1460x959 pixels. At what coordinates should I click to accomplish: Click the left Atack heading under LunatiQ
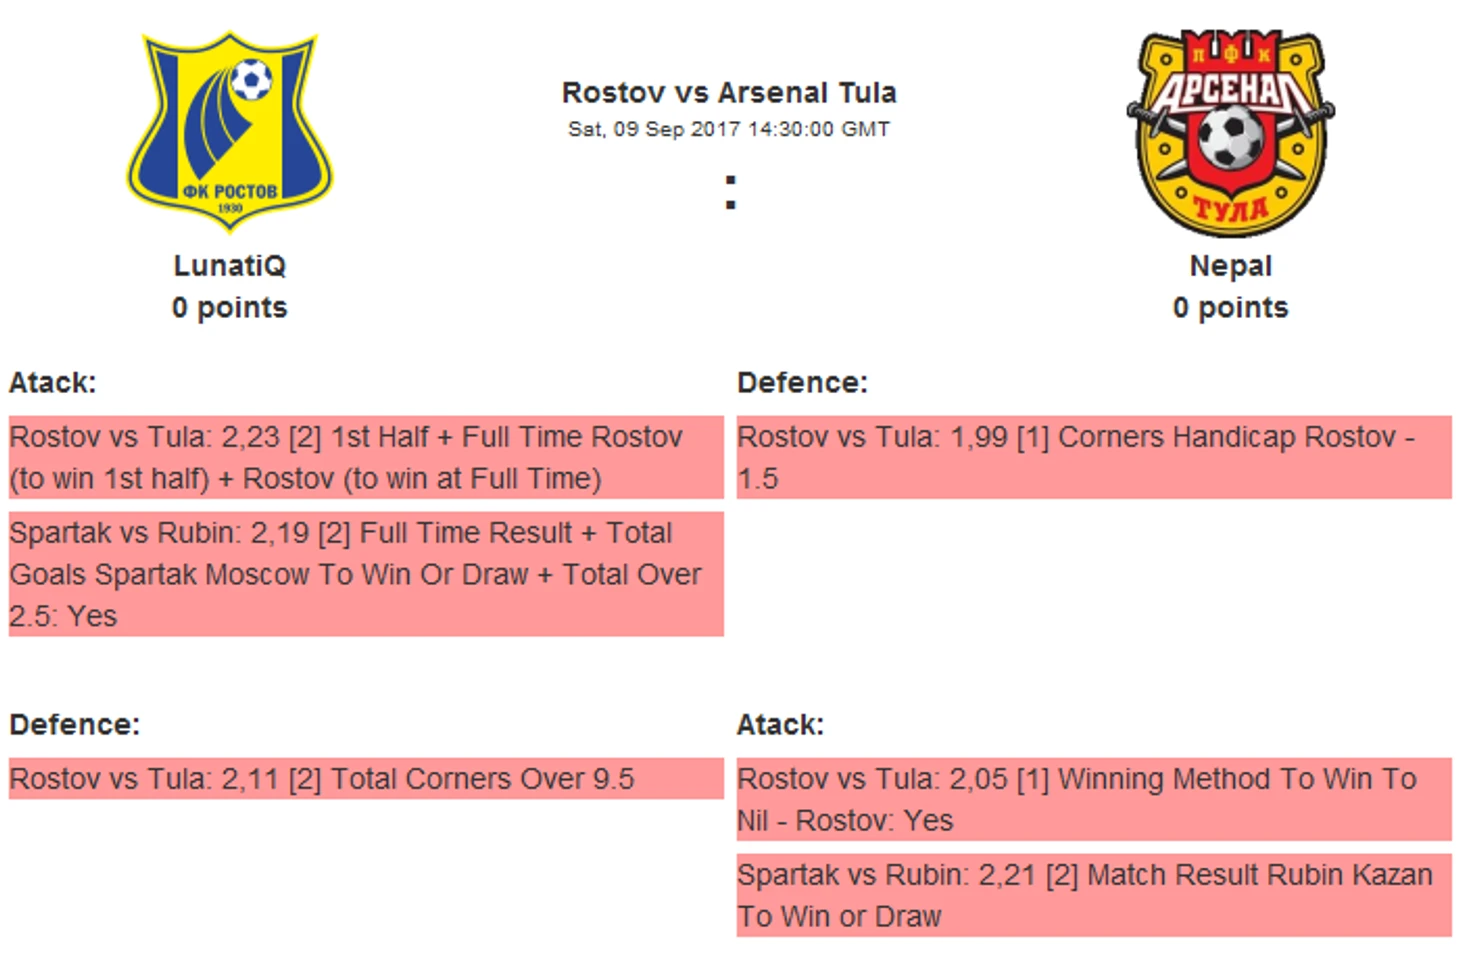(52, 383)
